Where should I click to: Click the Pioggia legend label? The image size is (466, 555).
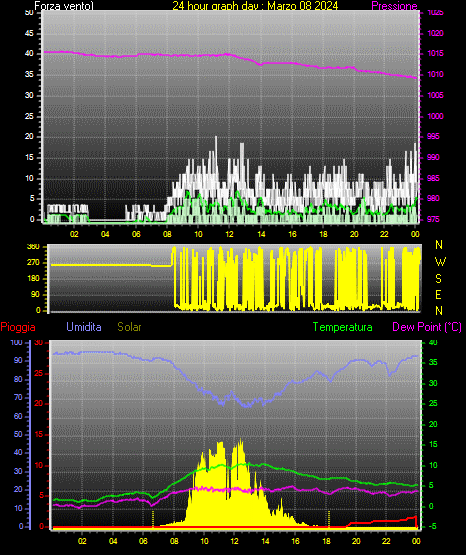[x=18, y=327]
